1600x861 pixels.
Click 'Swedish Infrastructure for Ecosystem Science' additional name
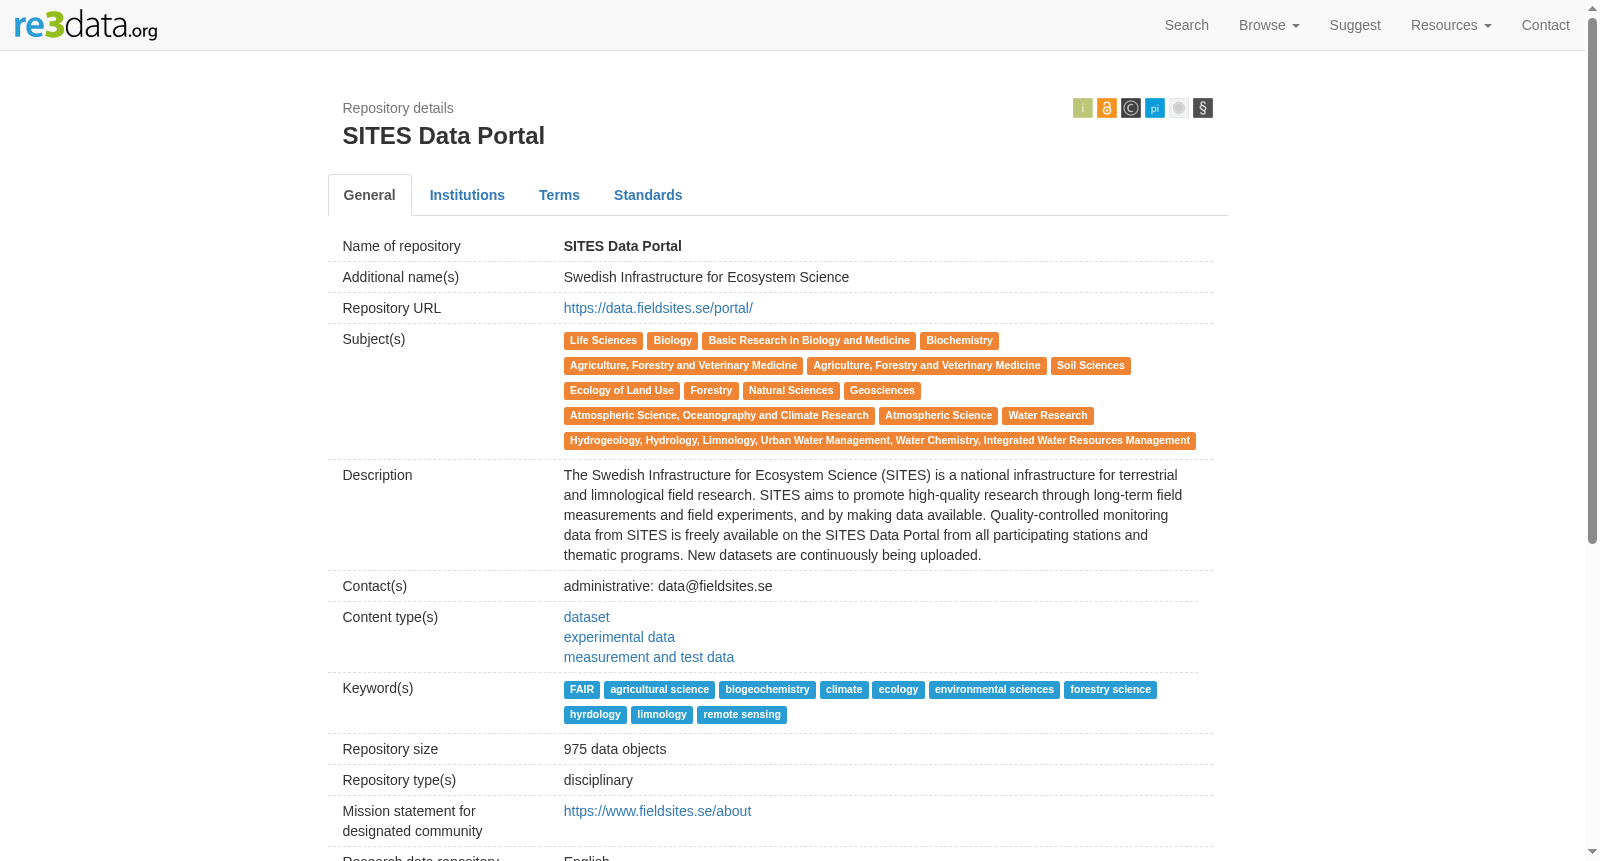pyautogui.click(x=706, y=277)
